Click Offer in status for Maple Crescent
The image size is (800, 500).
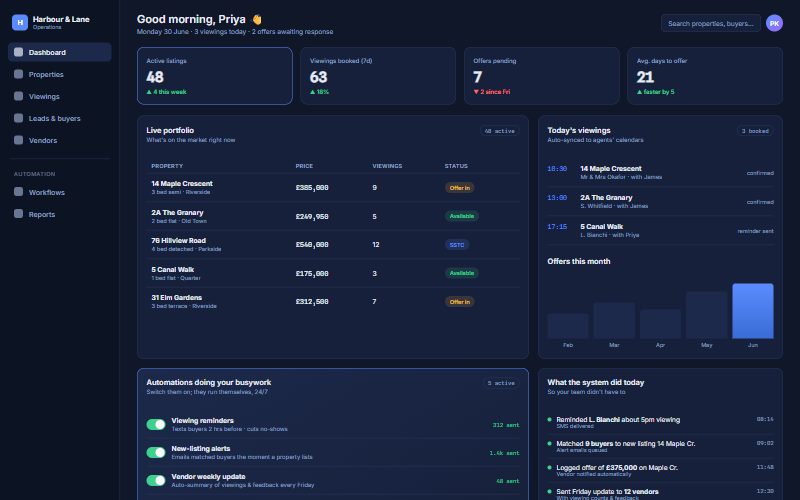point(460,188)
